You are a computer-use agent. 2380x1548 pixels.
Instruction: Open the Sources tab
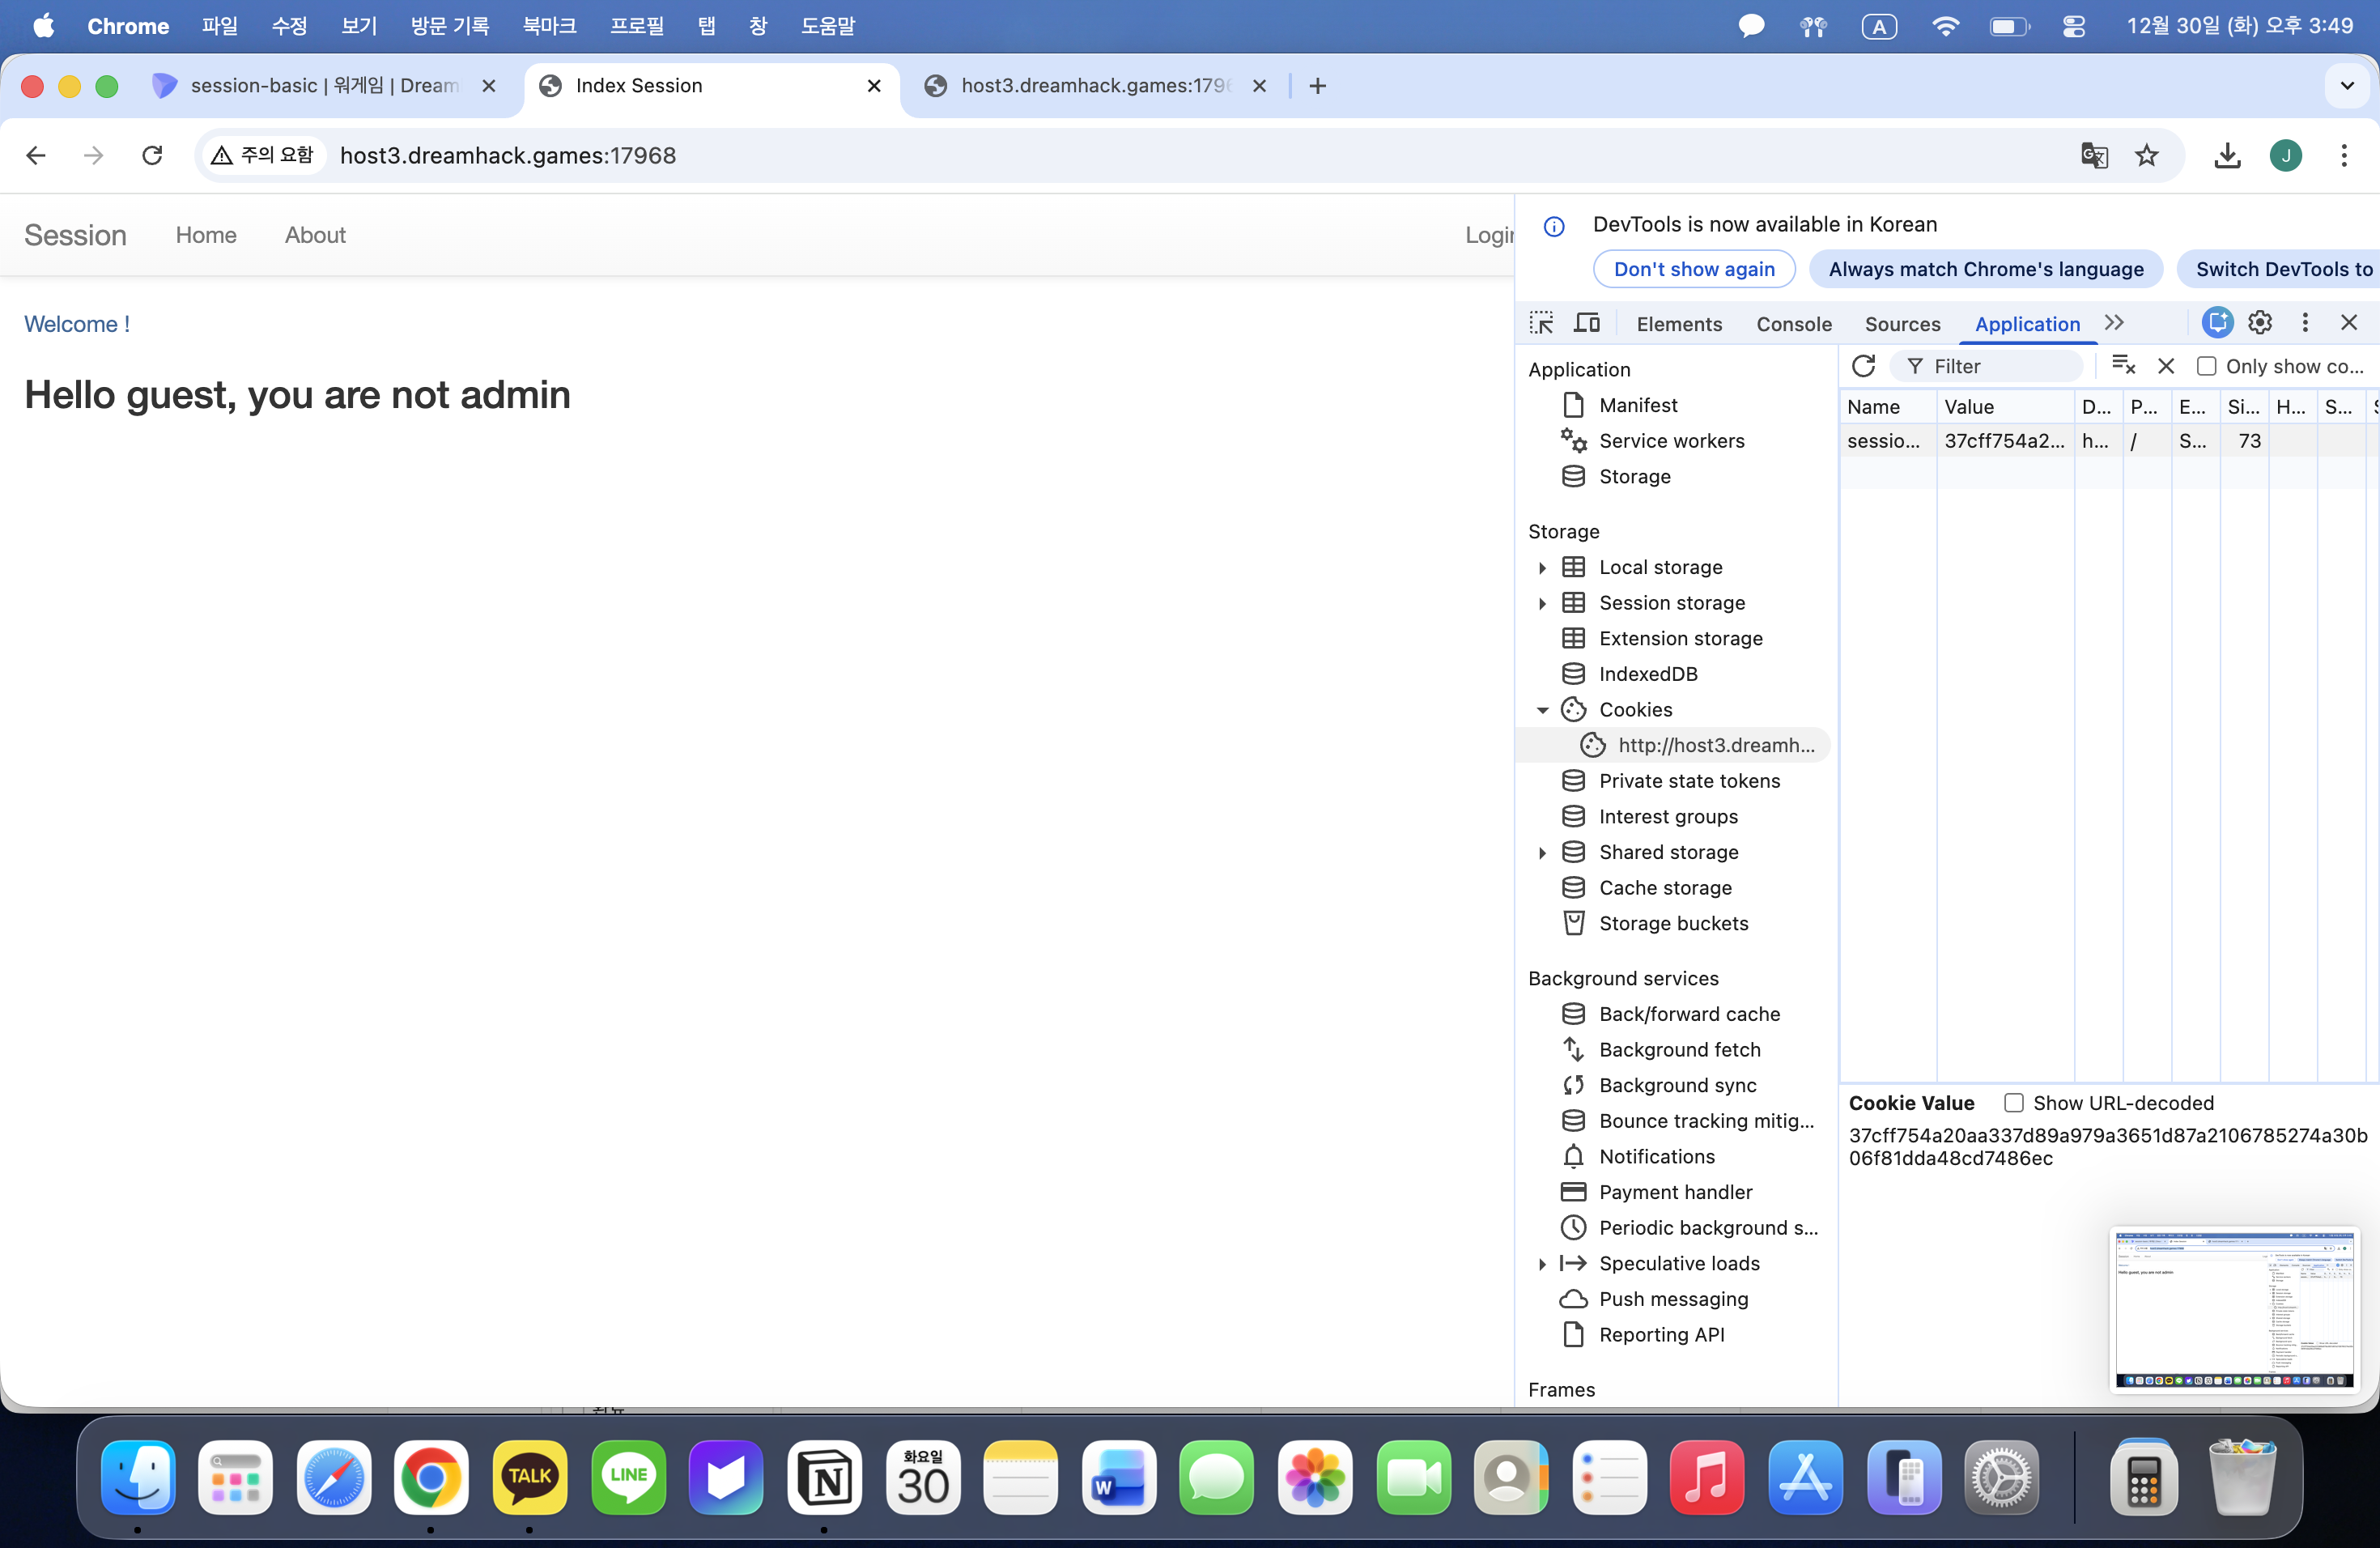[1901, 324]
